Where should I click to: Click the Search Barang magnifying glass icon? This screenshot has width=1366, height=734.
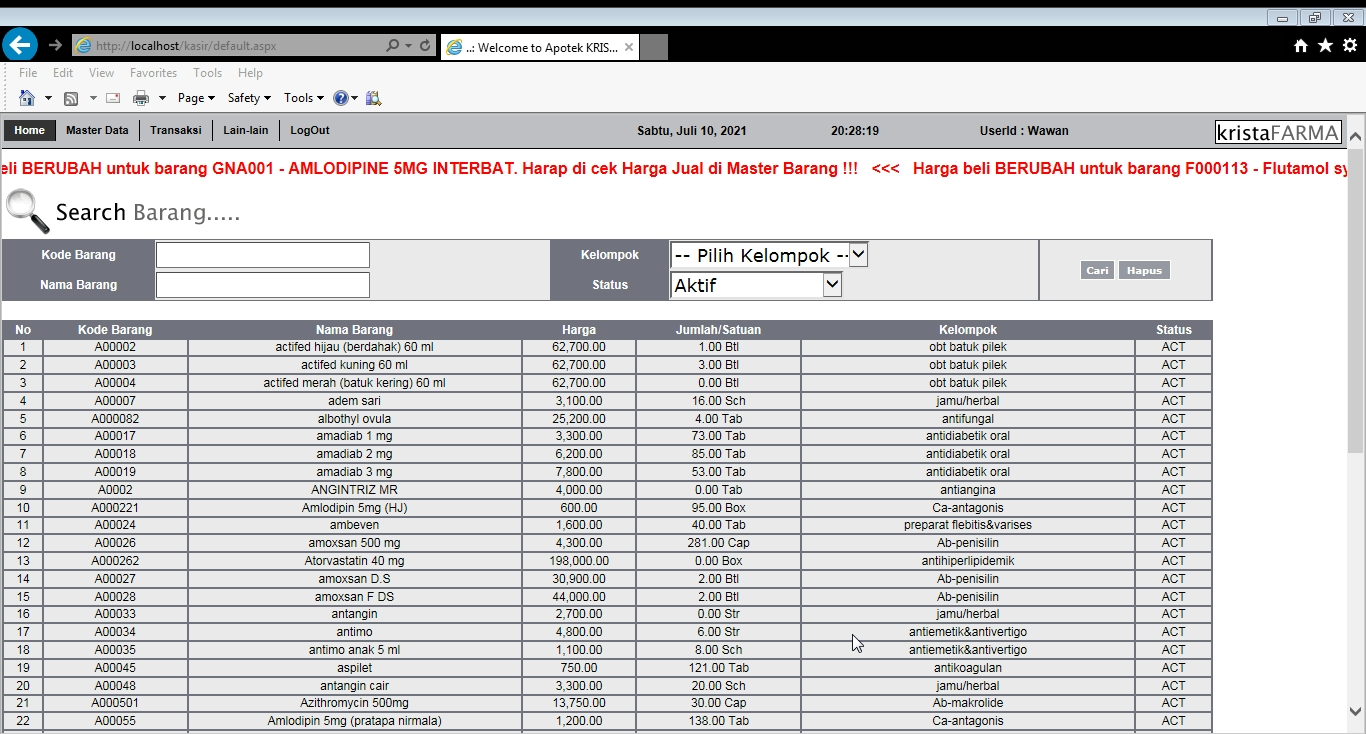(27, 211)
